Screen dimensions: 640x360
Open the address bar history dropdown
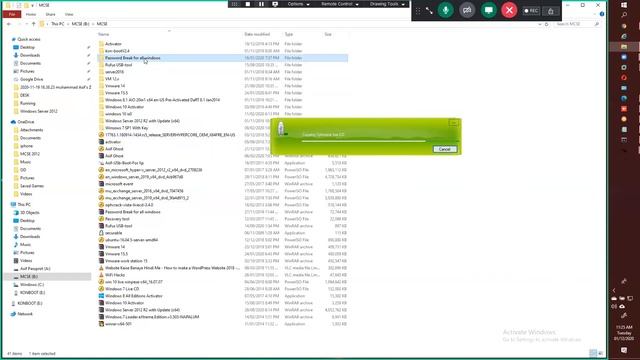tap(540, 24)
